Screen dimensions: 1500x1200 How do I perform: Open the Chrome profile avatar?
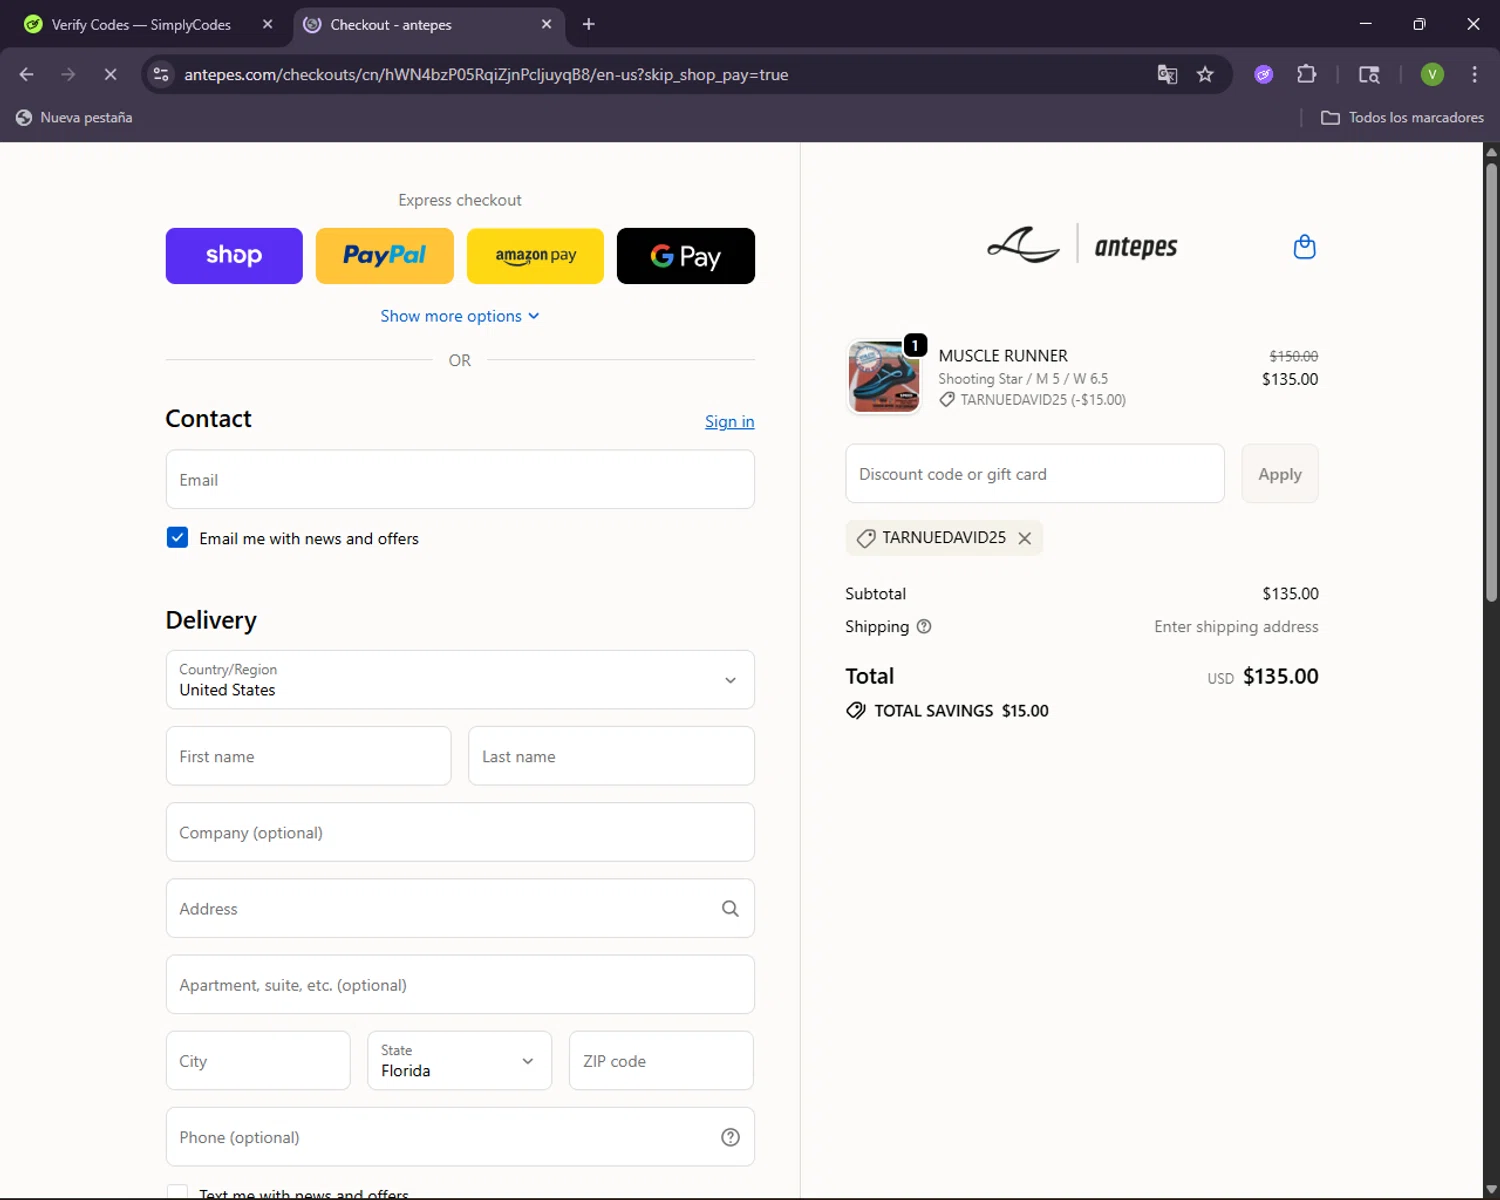1432,74
